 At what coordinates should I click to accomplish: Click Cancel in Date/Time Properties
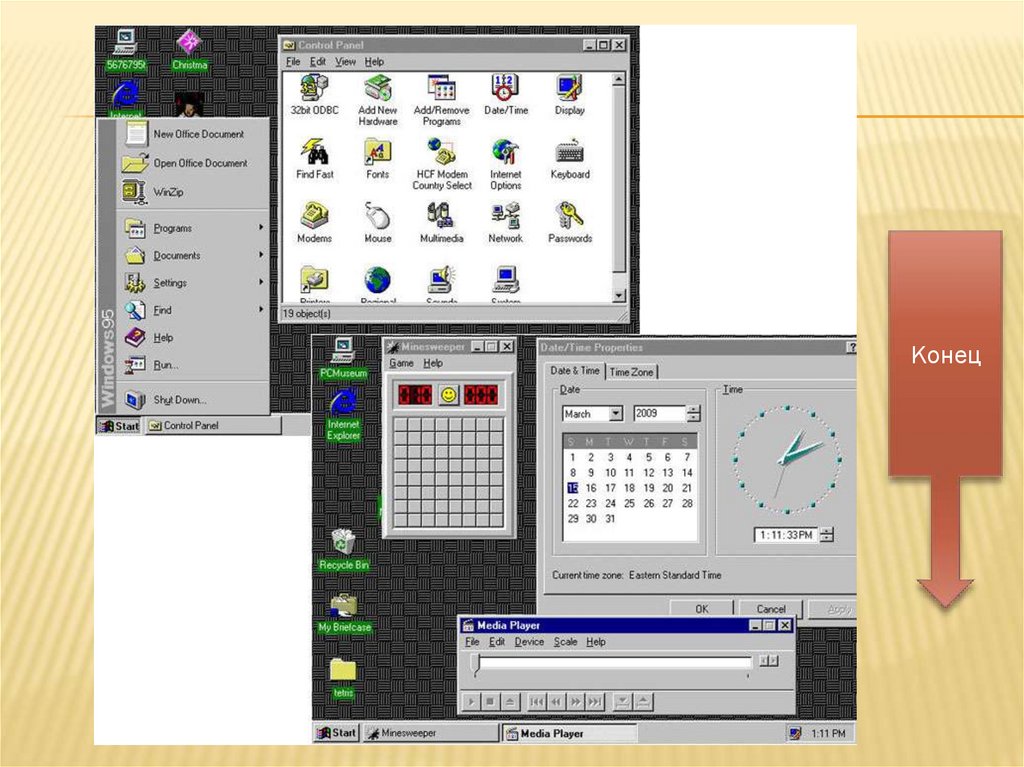pyautogui.click(x=771, y=608)
